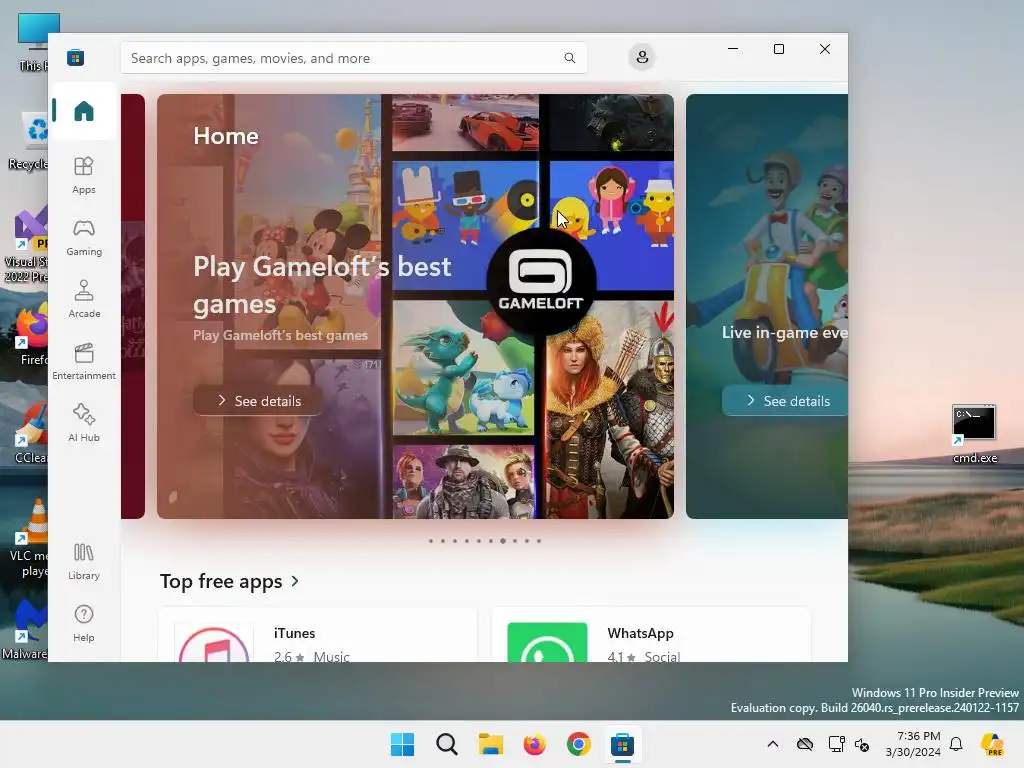Click the search magnifier icon in search box

tap(569, 58)
